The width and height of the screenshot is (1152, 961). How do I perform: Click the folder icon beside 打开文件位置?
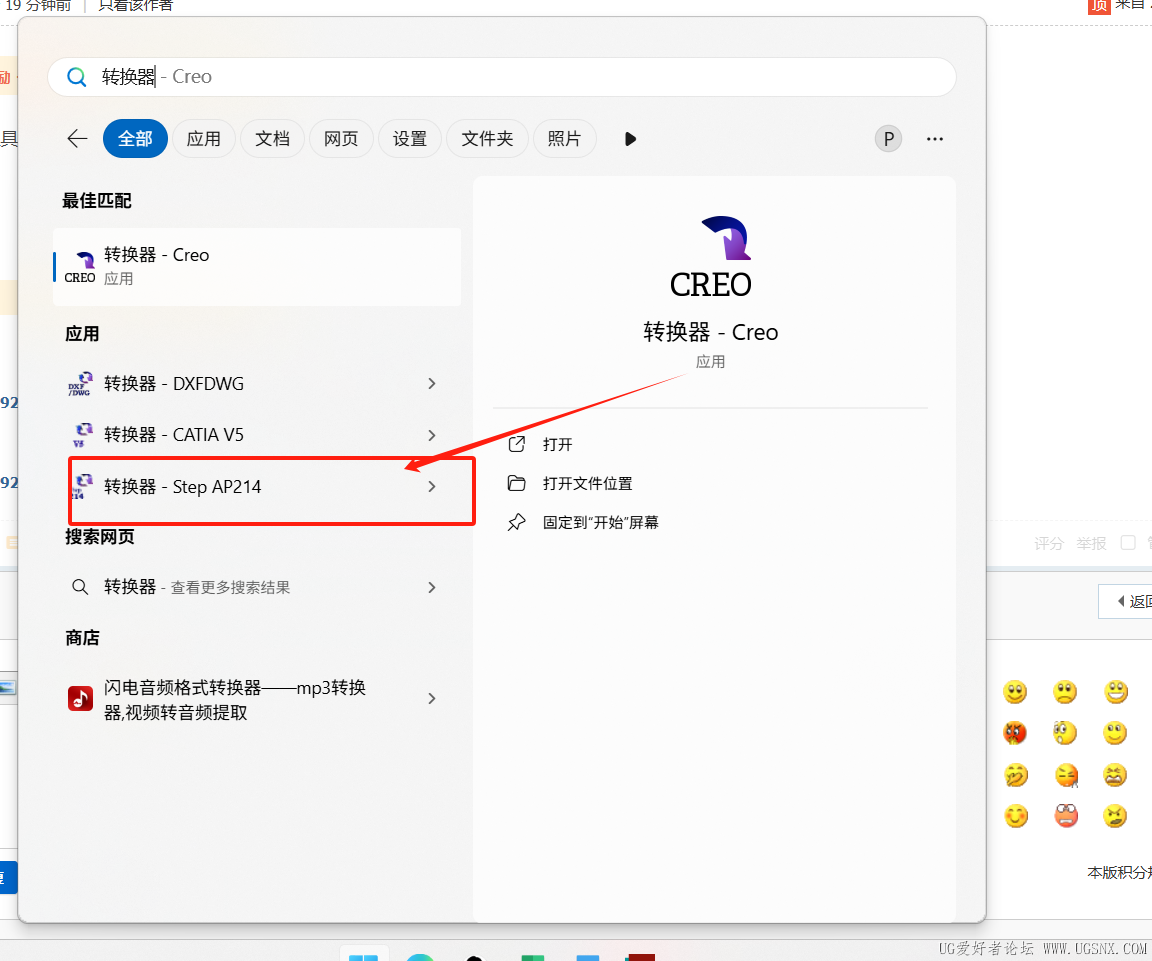coord(516,483)
